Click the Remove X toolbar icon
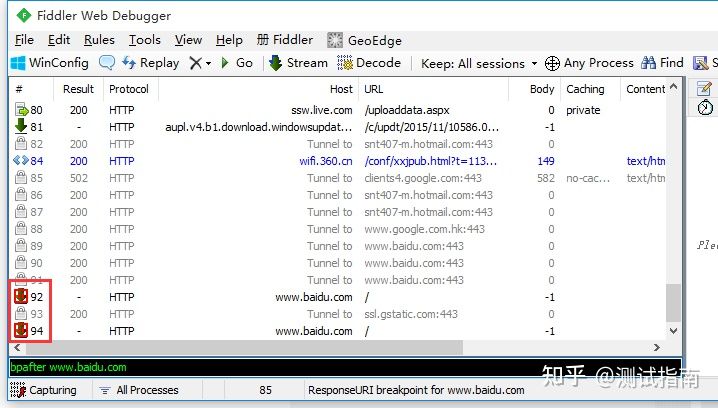 (x=196, y=63)
